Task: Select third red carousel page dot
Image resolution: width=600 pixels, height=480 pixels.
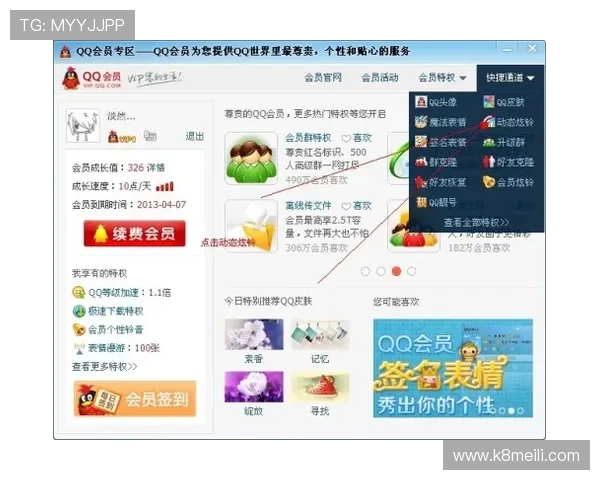Action: coord(396,271)
